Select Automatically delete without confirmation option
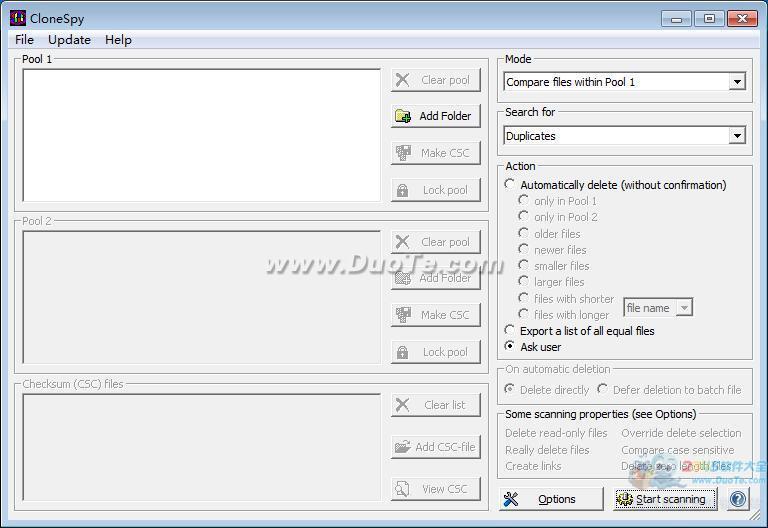 click(510, 184)
